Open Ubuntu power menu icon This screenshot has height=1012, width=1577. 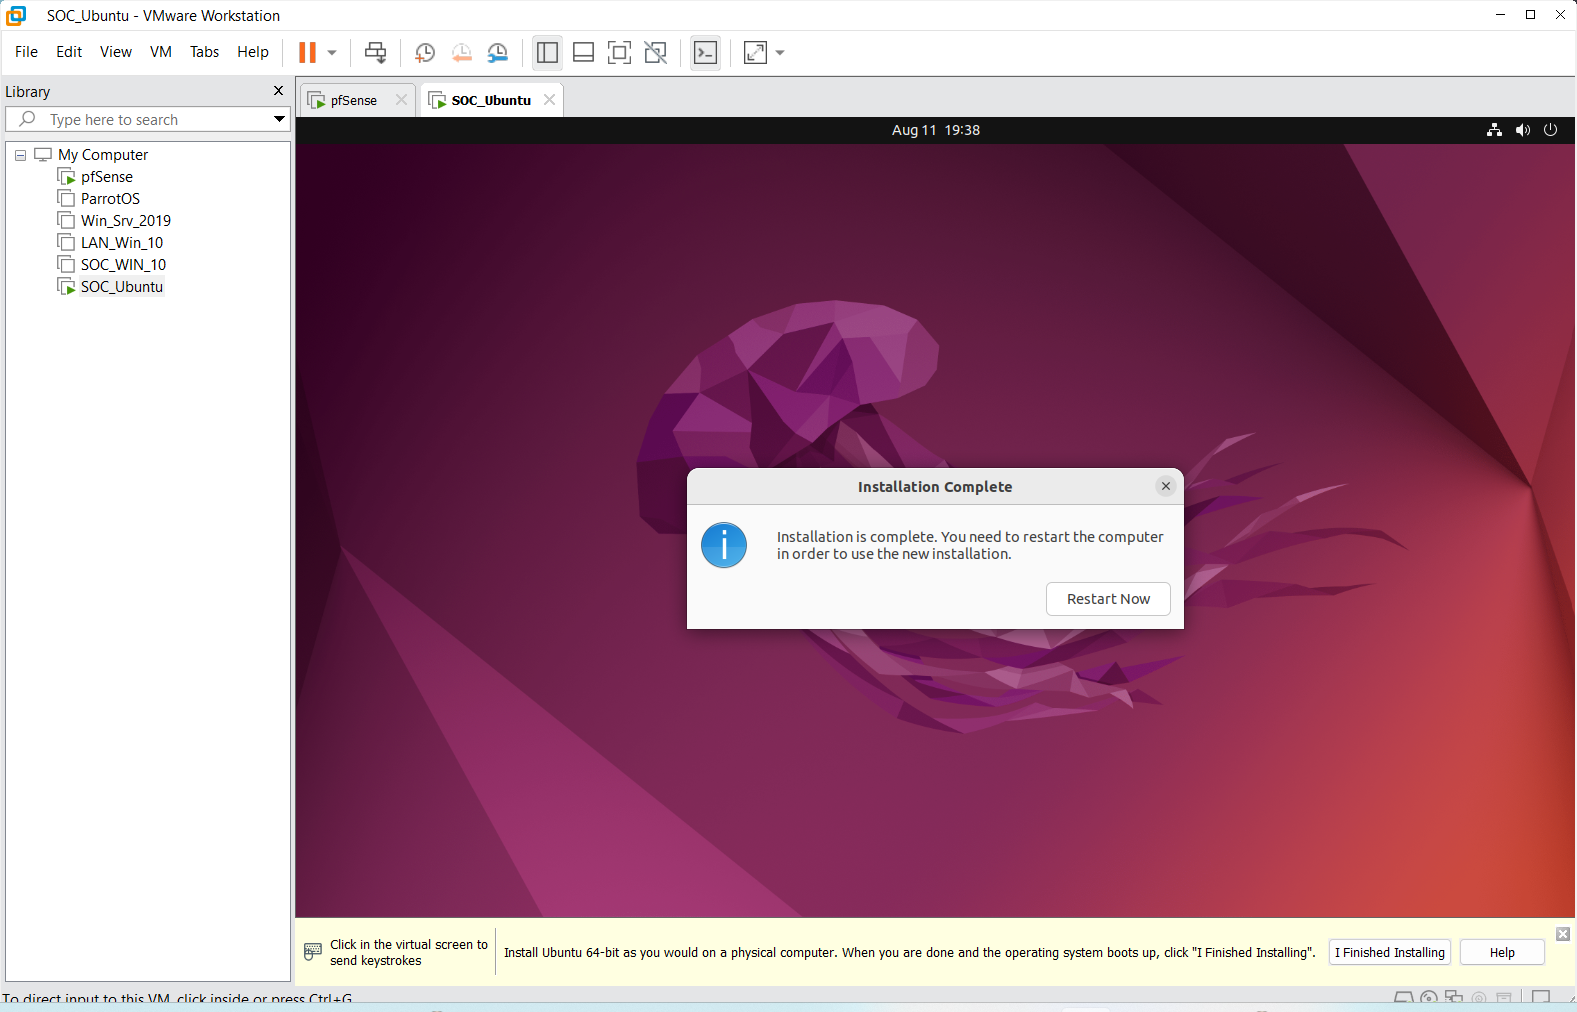(x=1550, y=130)
